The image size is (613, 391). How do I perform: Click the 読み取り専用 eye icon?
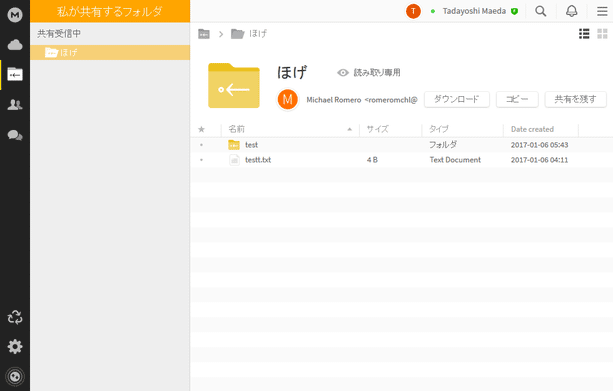[343, 73]
